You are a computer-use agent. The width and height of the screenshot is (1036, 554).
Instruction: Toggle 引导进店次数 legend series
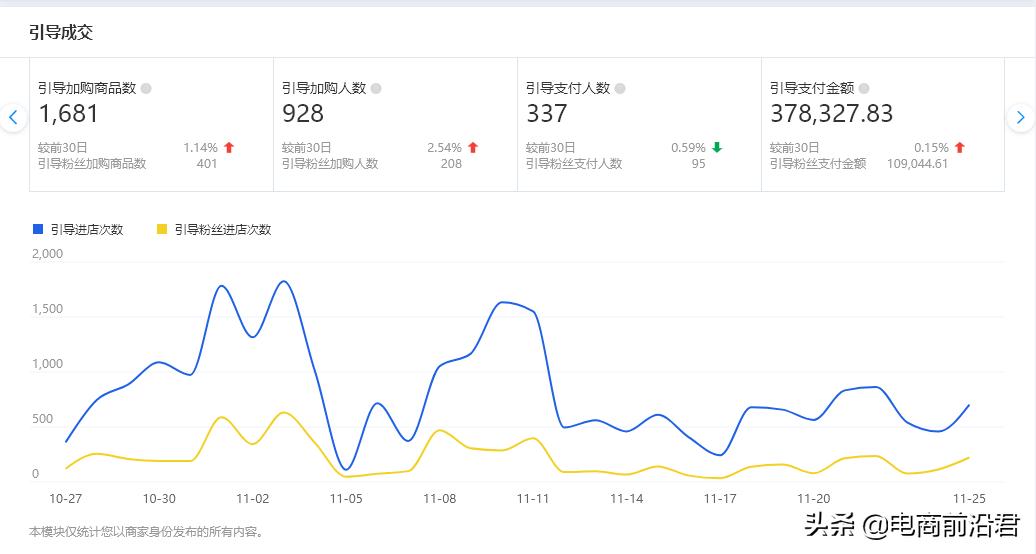click(87, 229)
